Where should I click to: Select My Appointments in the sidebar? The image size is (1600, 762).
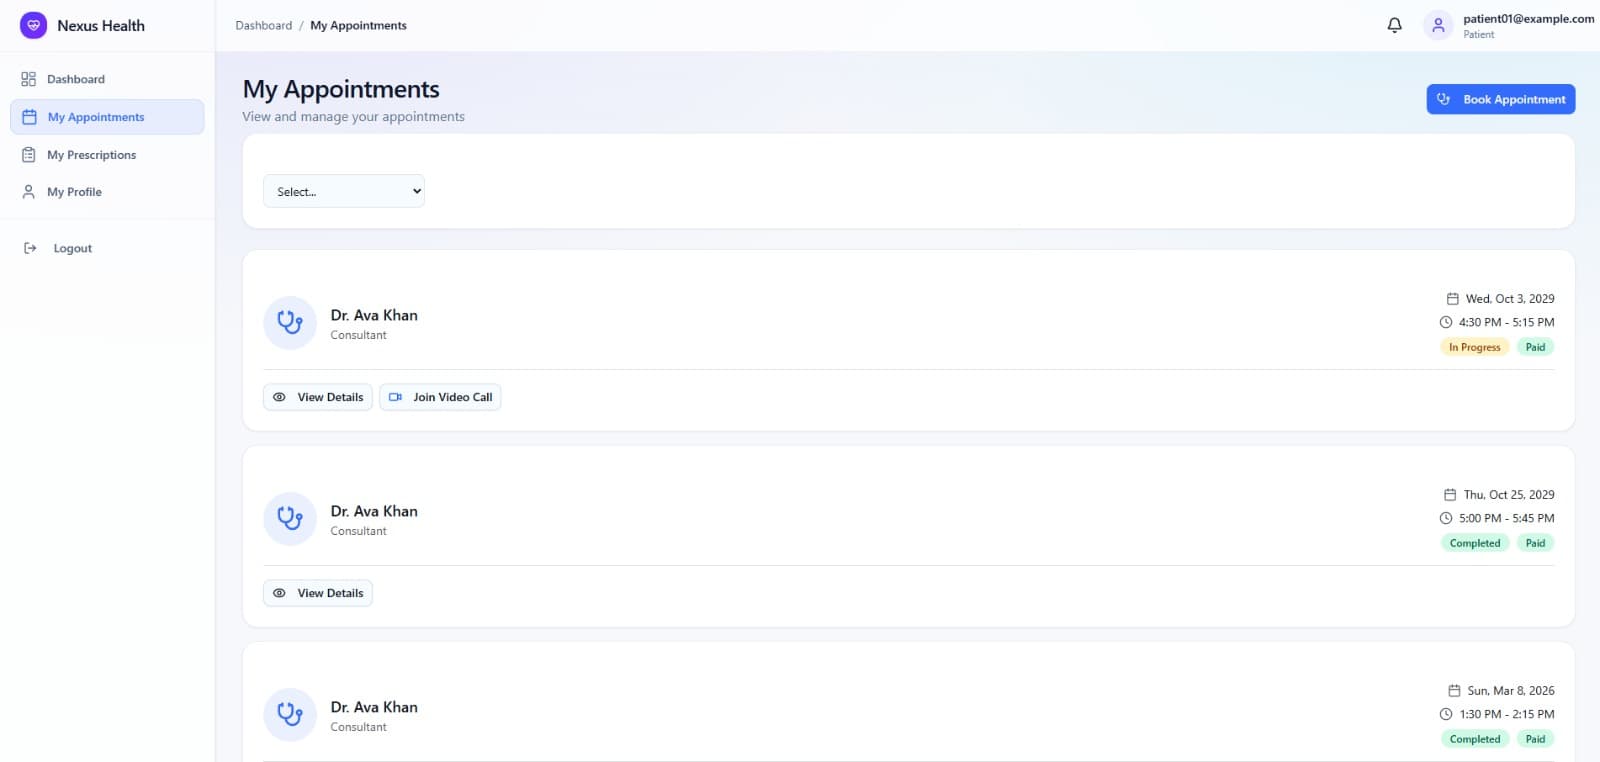(96, 117)
